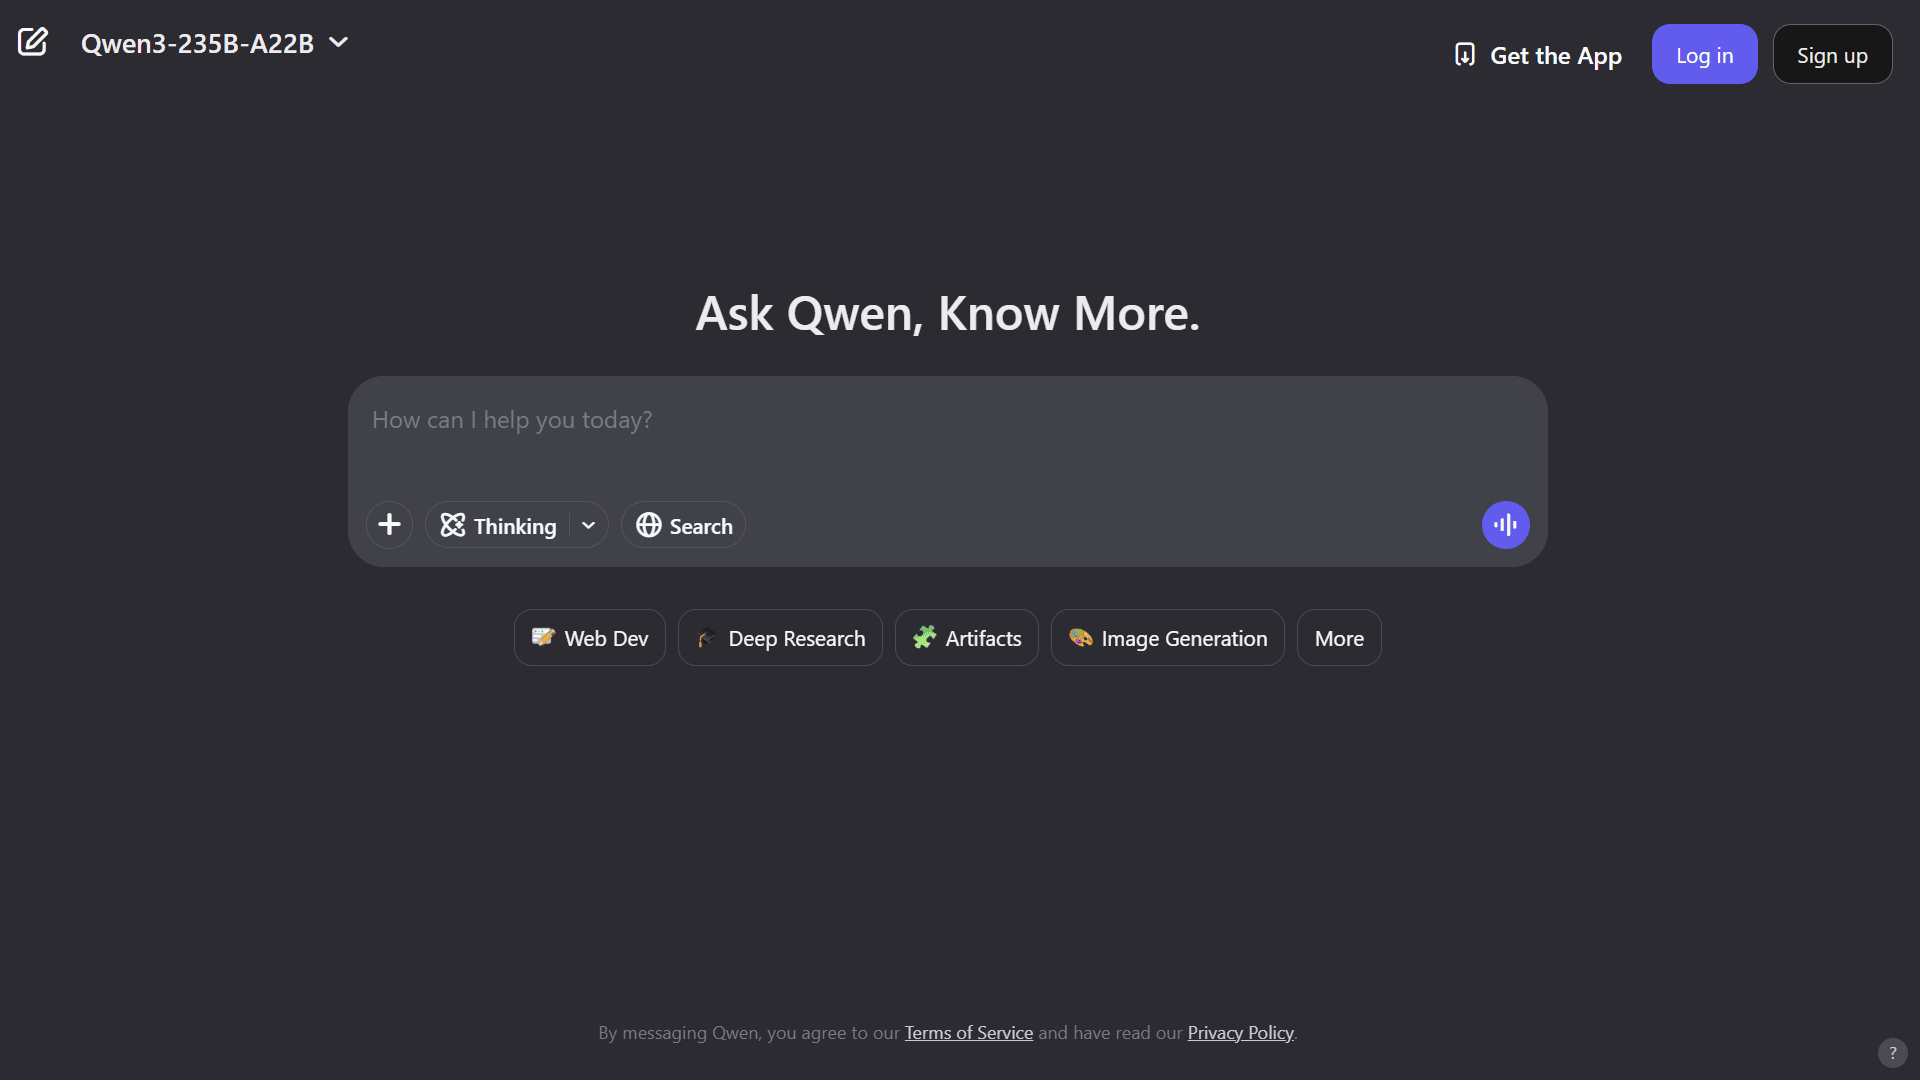Click the Get the App download icon
Viewport: 1920px width, 1080px height.
click(1465, 54)
